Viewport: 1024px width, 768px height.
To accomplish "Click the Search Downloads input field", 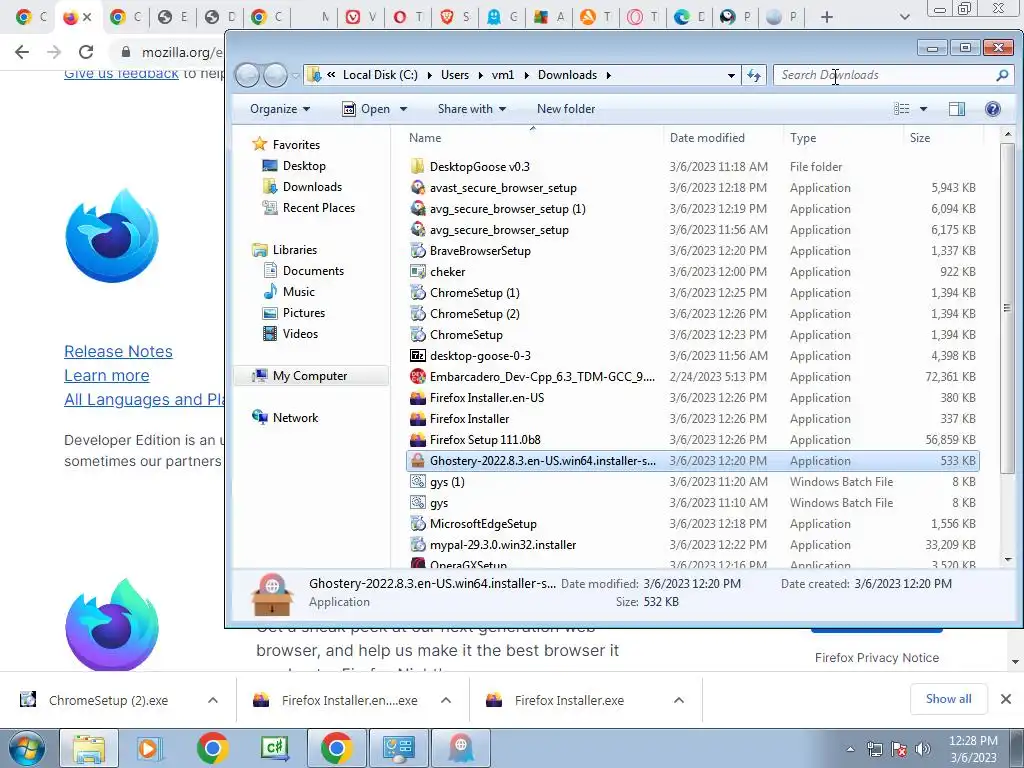I will pyautogui.click(x=885, y=75).
